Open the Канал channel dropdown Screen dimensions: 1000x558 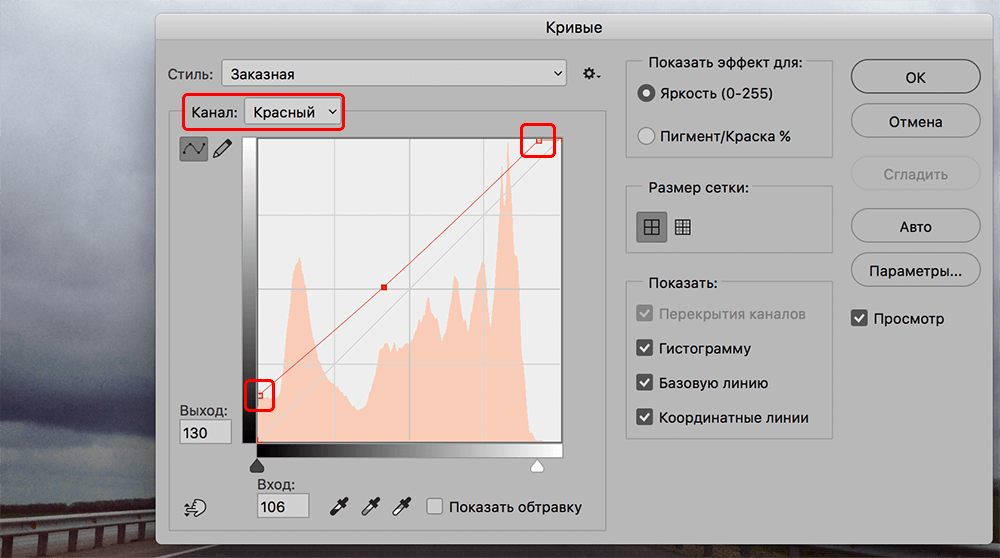coord(296,112)
